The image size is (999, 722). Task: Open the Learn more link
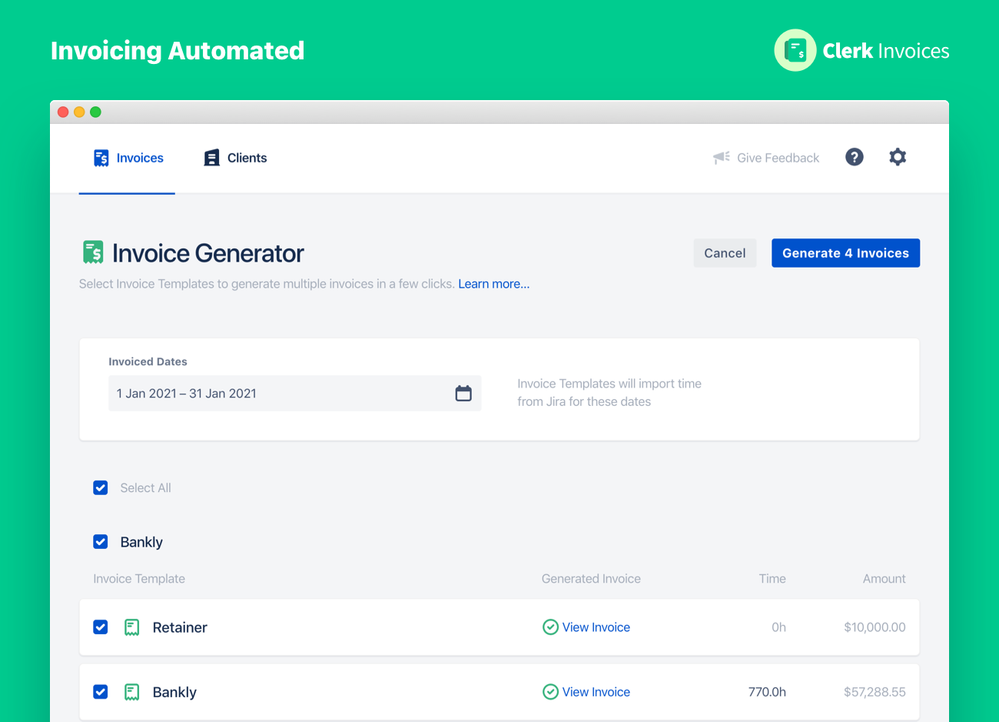(x=493, y=283)
